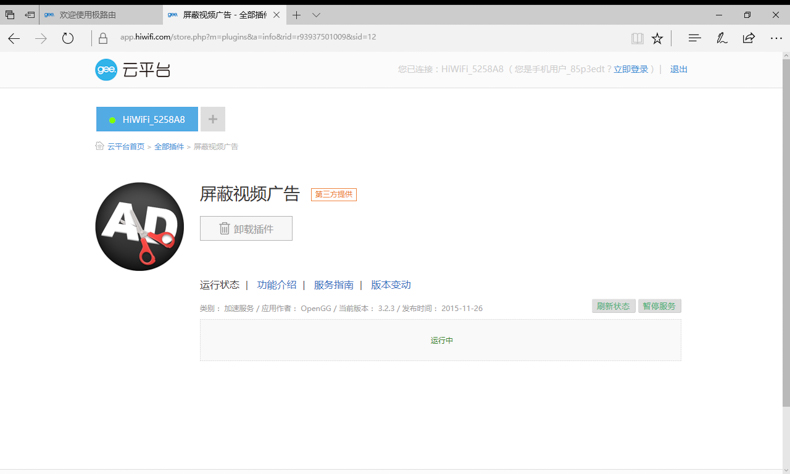790x474 pixels.
Task: Click the 立即登录 link
Action: click(x=630, y=70)
